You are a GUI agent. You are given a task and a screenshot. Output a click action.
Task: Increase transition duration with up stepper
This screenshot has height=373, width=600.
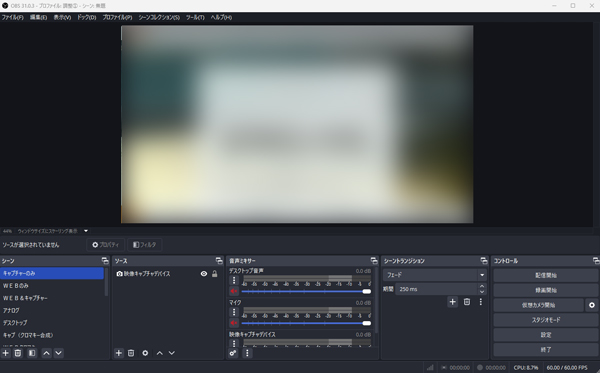[482, 286]
